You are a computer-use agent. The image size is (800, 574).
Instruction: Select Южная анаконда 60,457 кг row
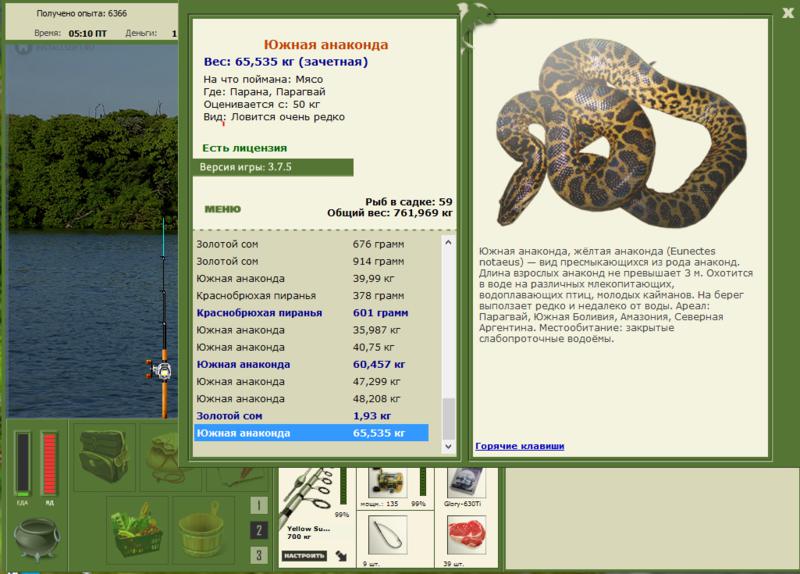coord(311,364)
